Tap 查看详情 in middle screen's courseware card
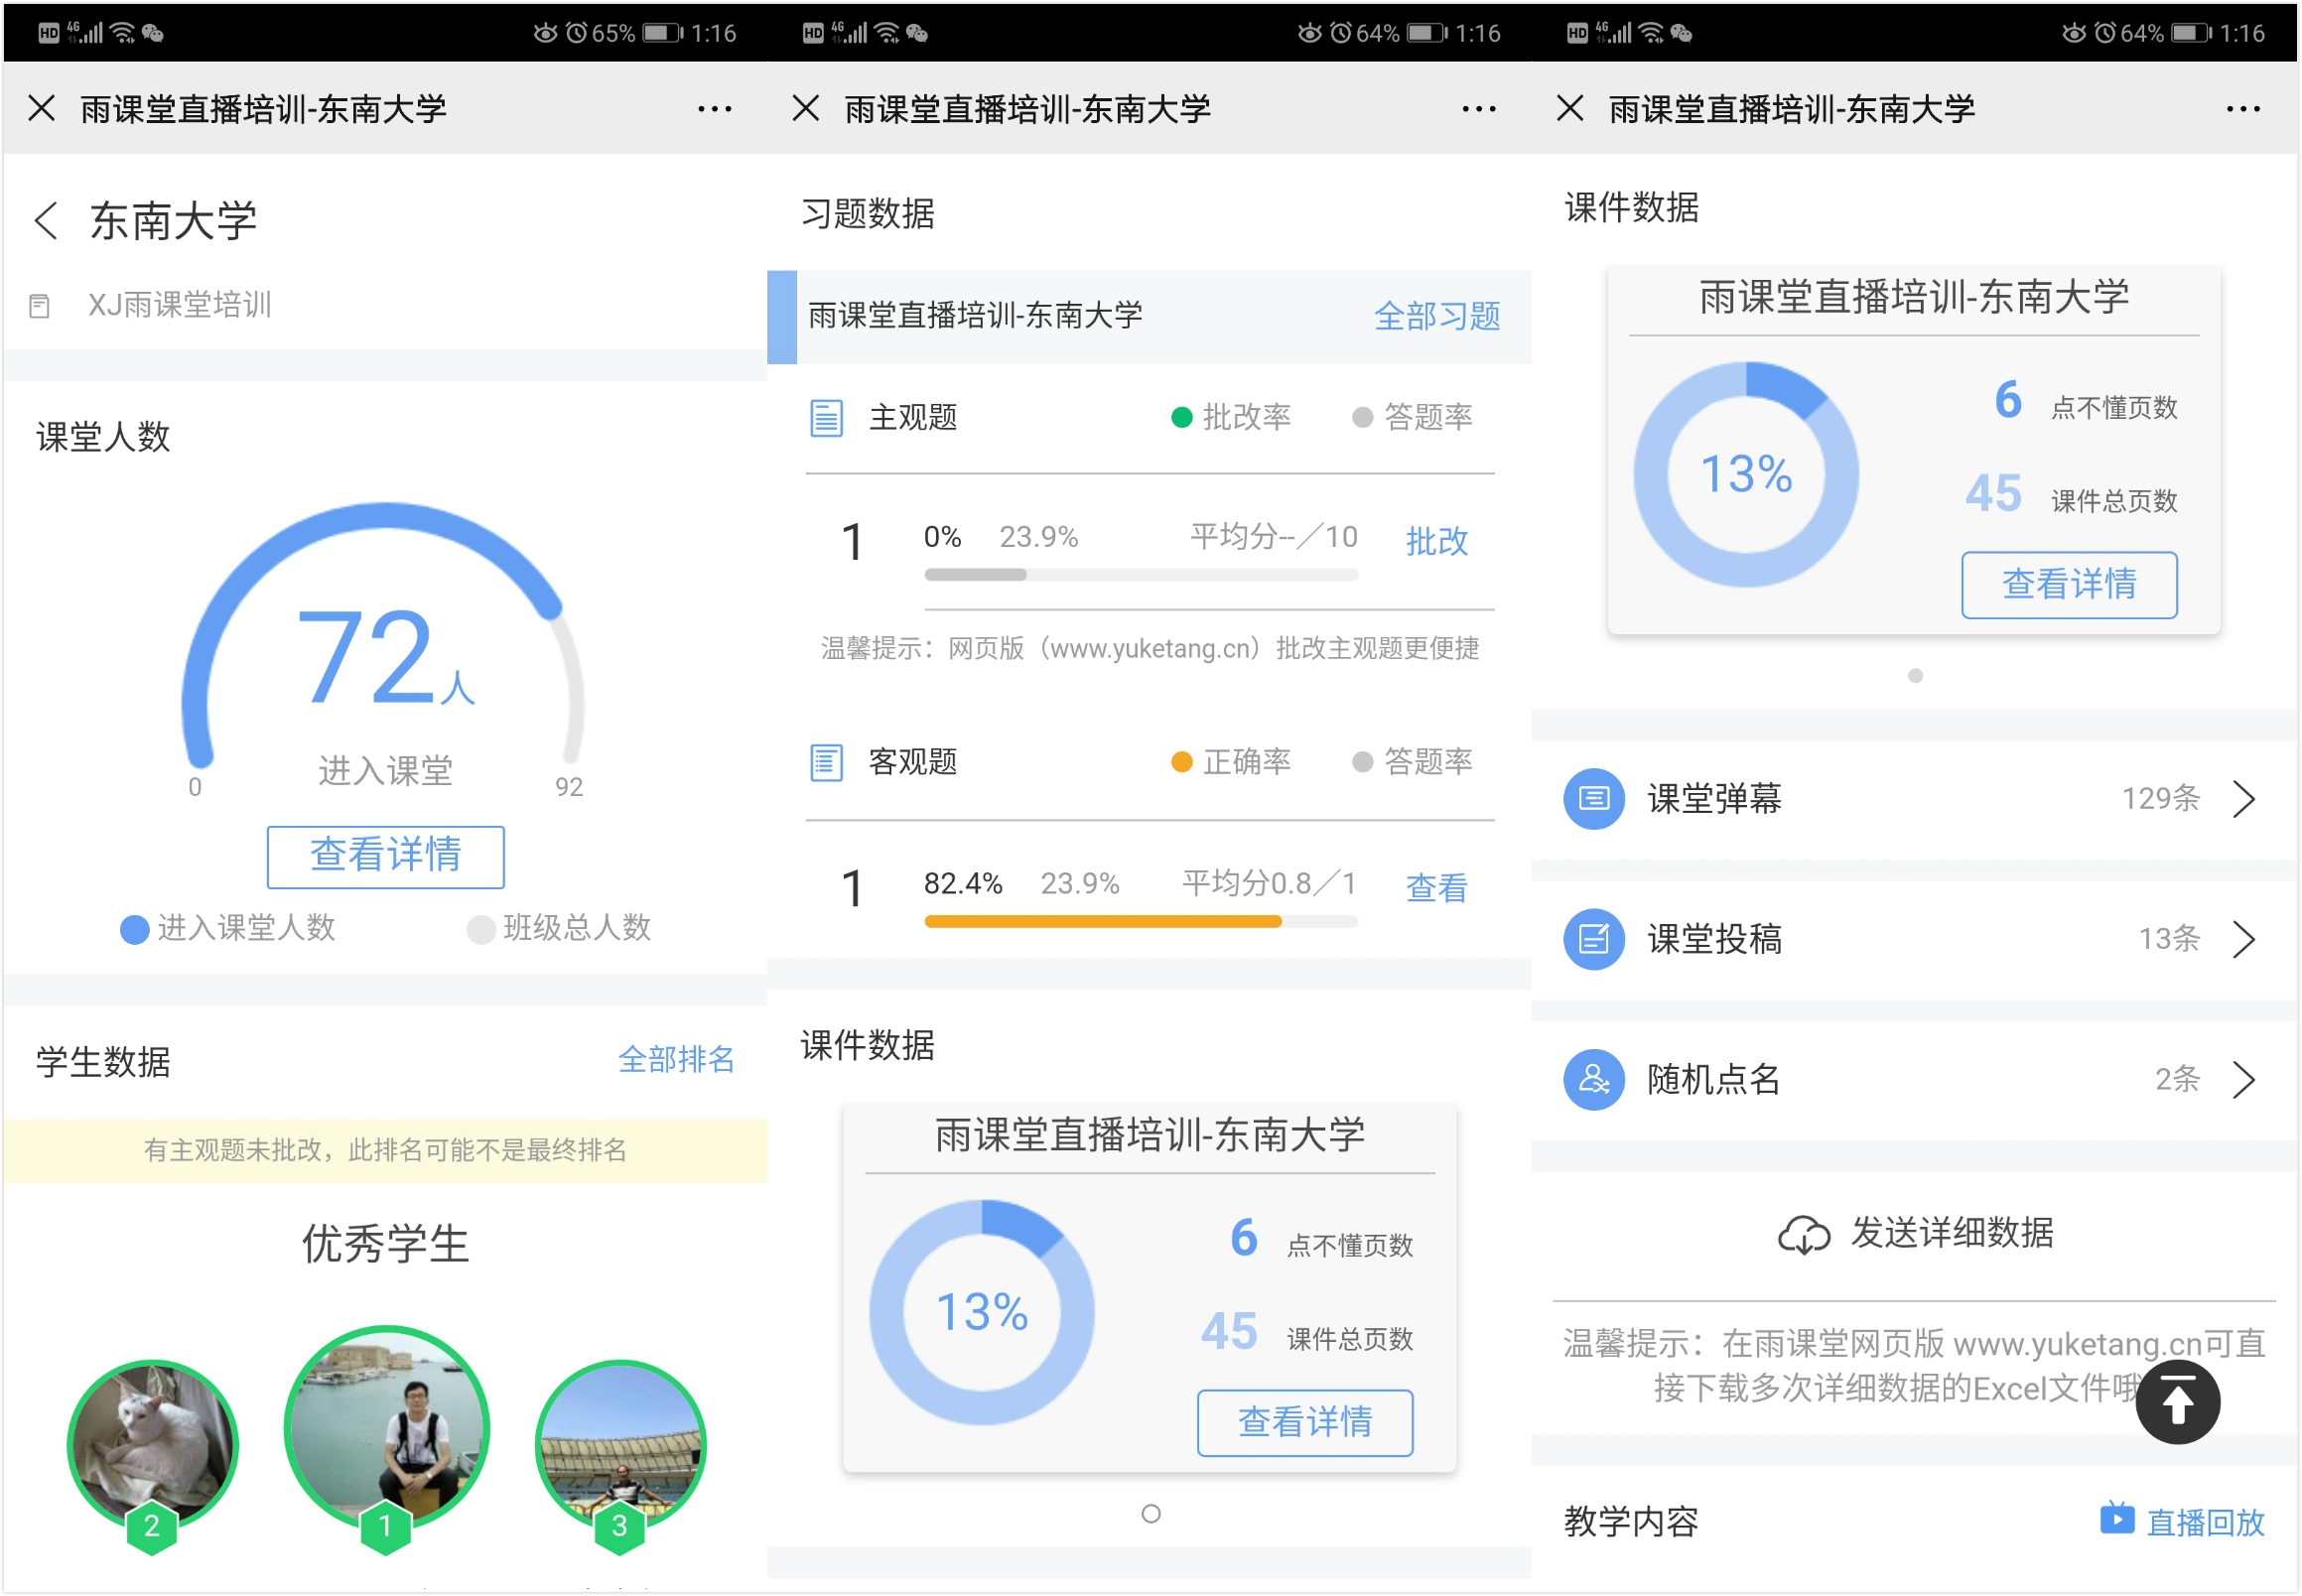Viewport: 2302px width, 1596px height. tap(1305, 1422)
